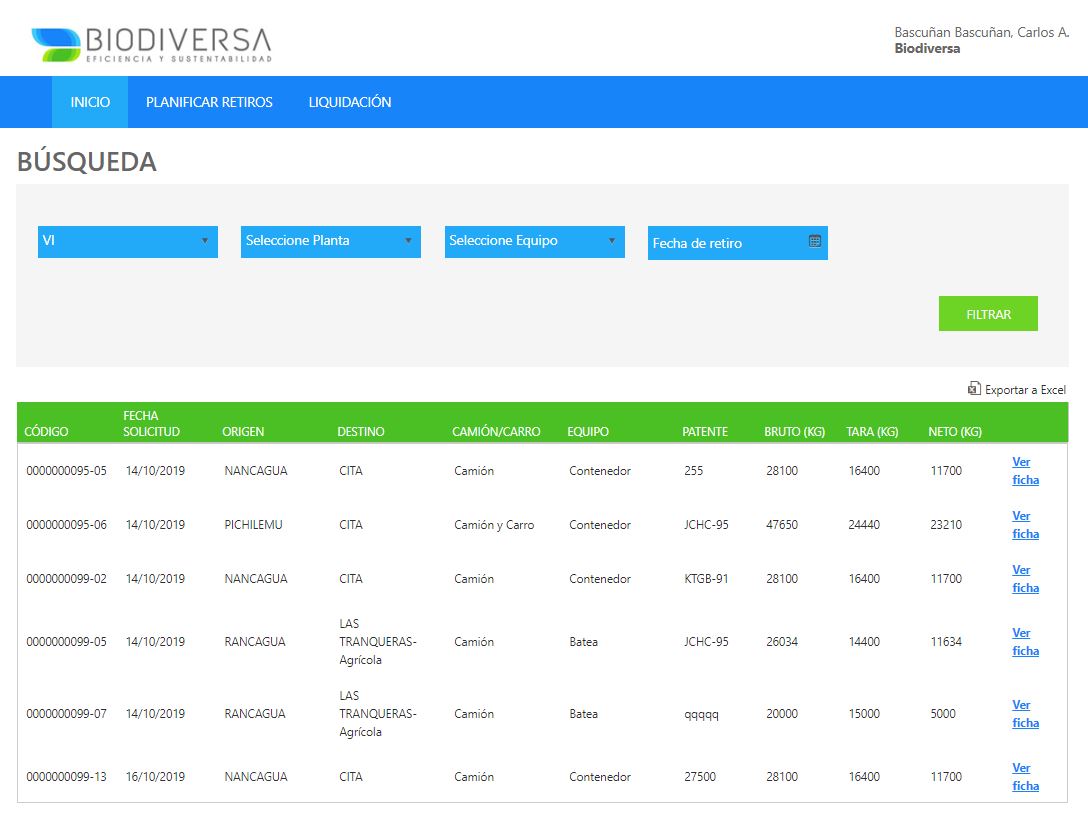This screenshot has height=825, width=1088.
Task: Click the Biodiversa logo
Action: point(151,44)
